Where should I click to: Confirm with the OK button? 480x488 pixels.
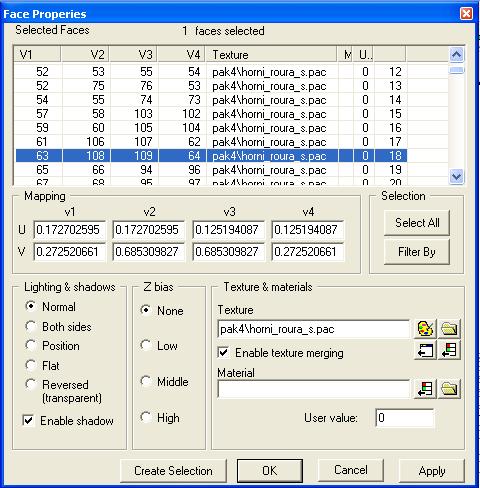[x=270, y=471]
